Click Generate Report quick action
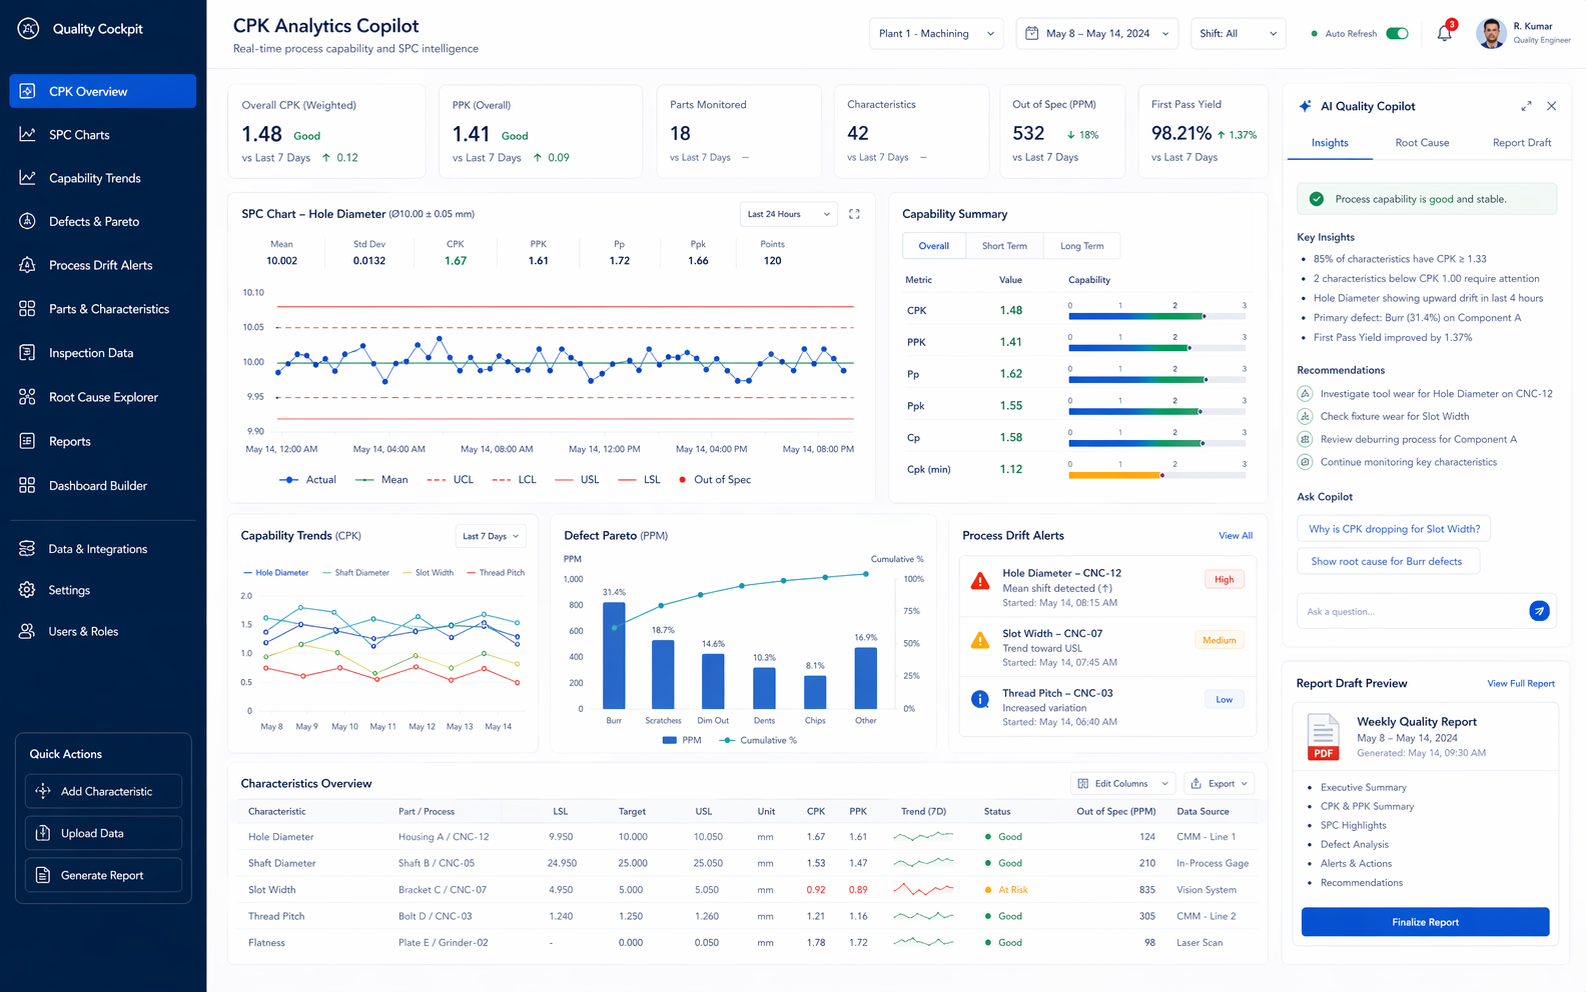The image size is (1586, 992). point(103,875)
